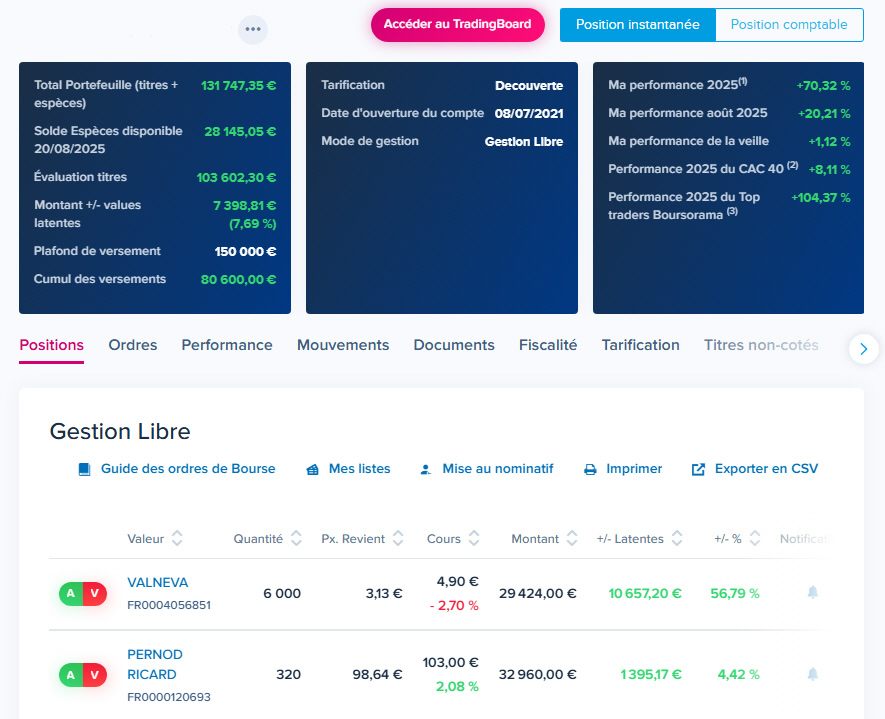
Task: Open Guide des ordres de Bourse via its book icon
Action: click(84, 468)
